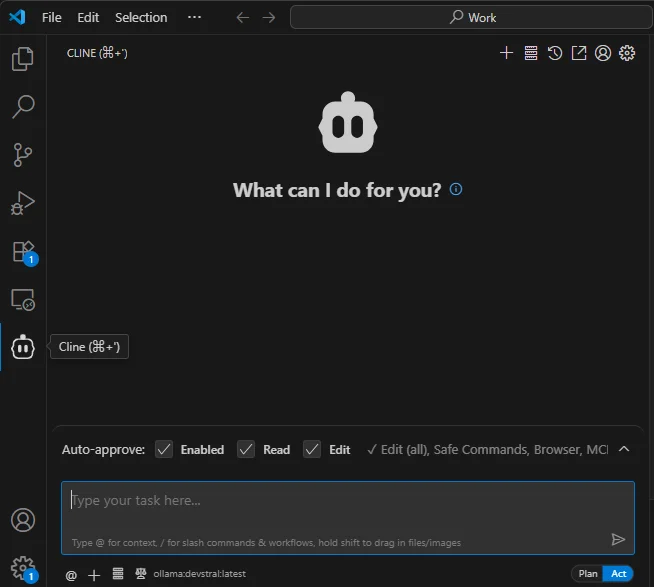Click the send arrow in task box

[x=618, y=539]
